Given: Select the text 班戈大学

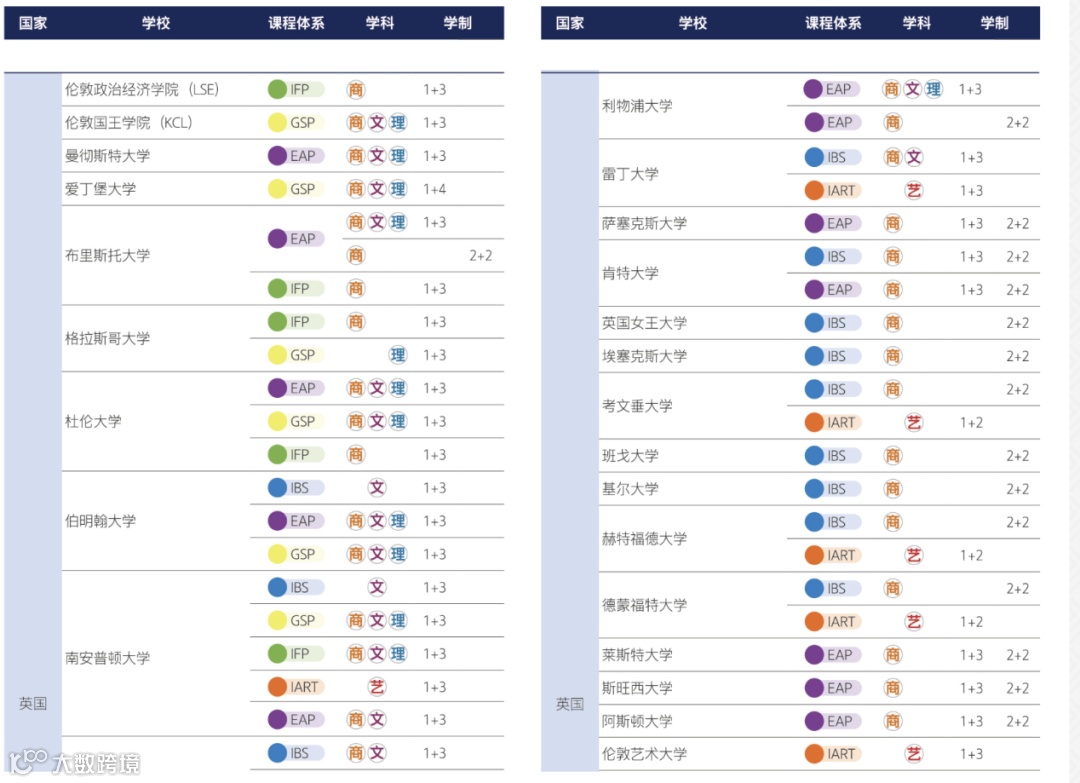Looking at the screenshot, I should [630, 455].
